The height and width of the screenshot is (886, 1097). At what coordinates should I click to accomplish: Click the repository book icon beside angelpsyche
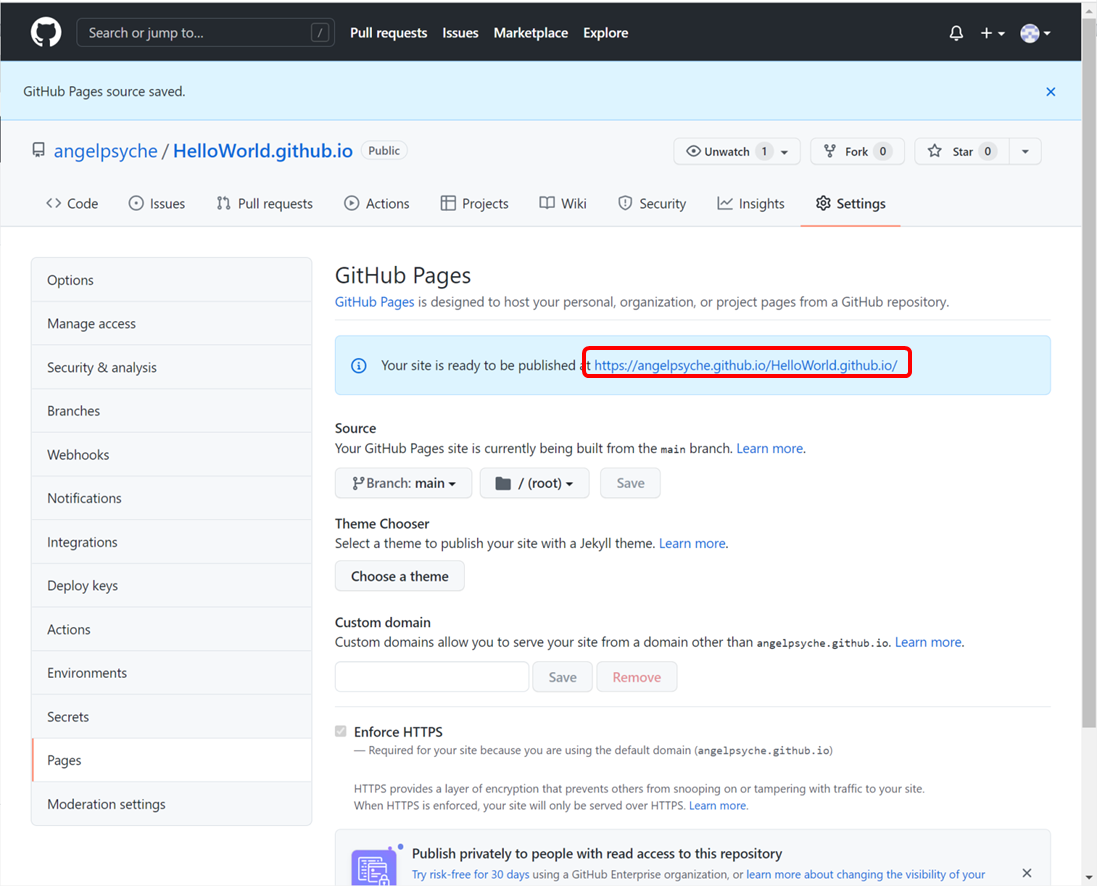click(x=38, y=150)
